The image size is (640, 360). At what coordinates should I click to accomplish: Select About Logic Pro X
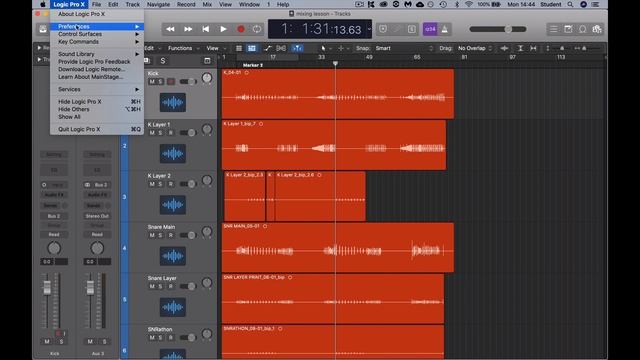point(82,14)
